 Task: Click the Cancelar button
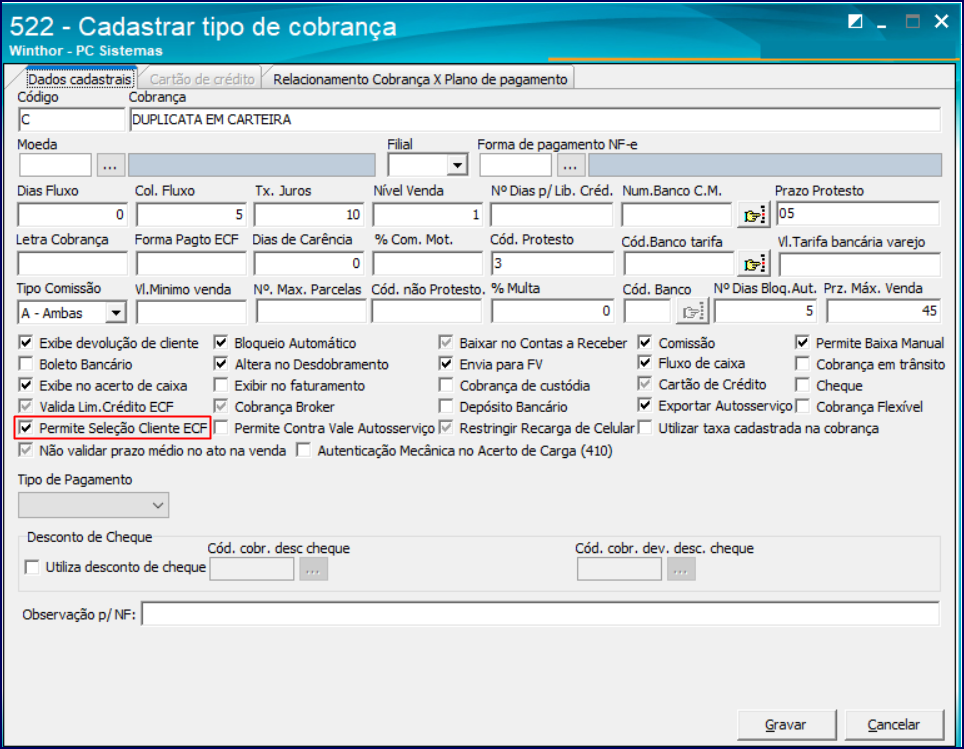coord(893,725)
